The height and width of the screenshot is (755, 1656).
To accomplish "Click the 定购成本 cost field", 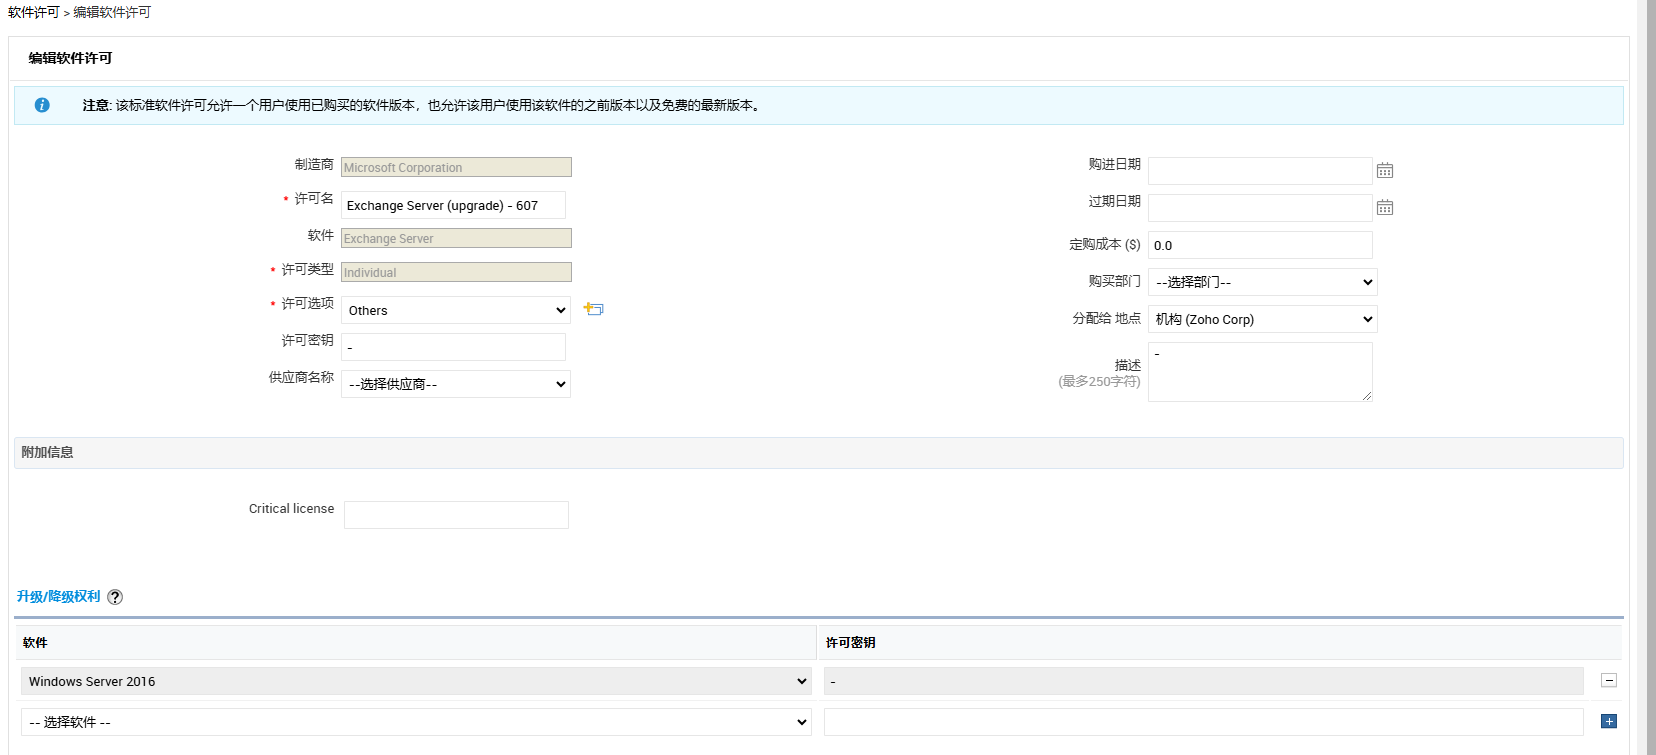I will coord(1259,245).
